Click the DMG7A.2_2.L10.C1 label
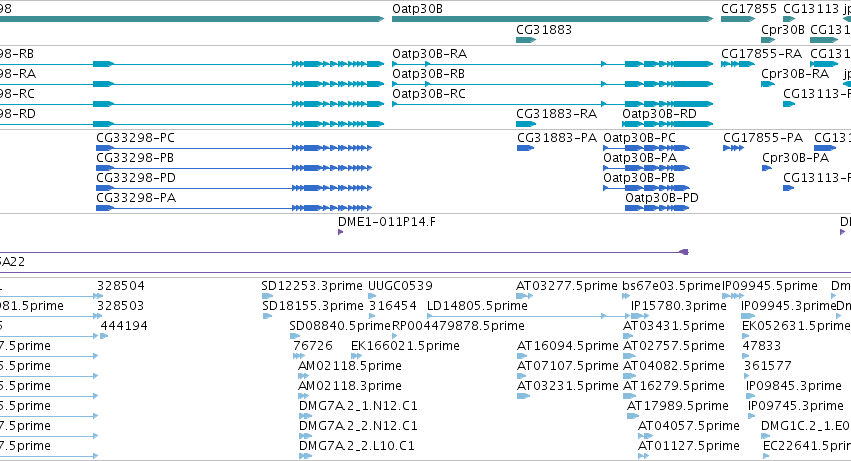Viewport: 851px width, 461px height. pos(357,447)
